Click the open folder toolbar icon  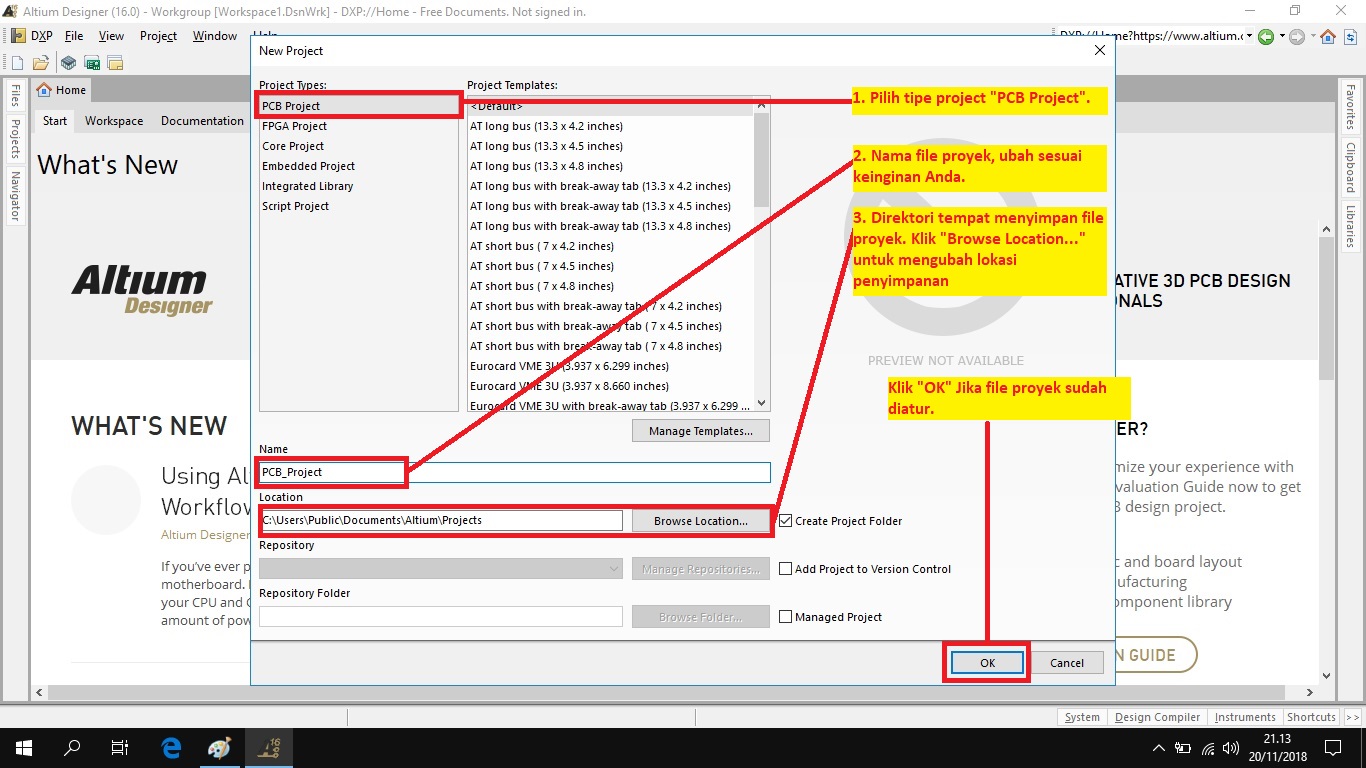click(x=39, y=63)
